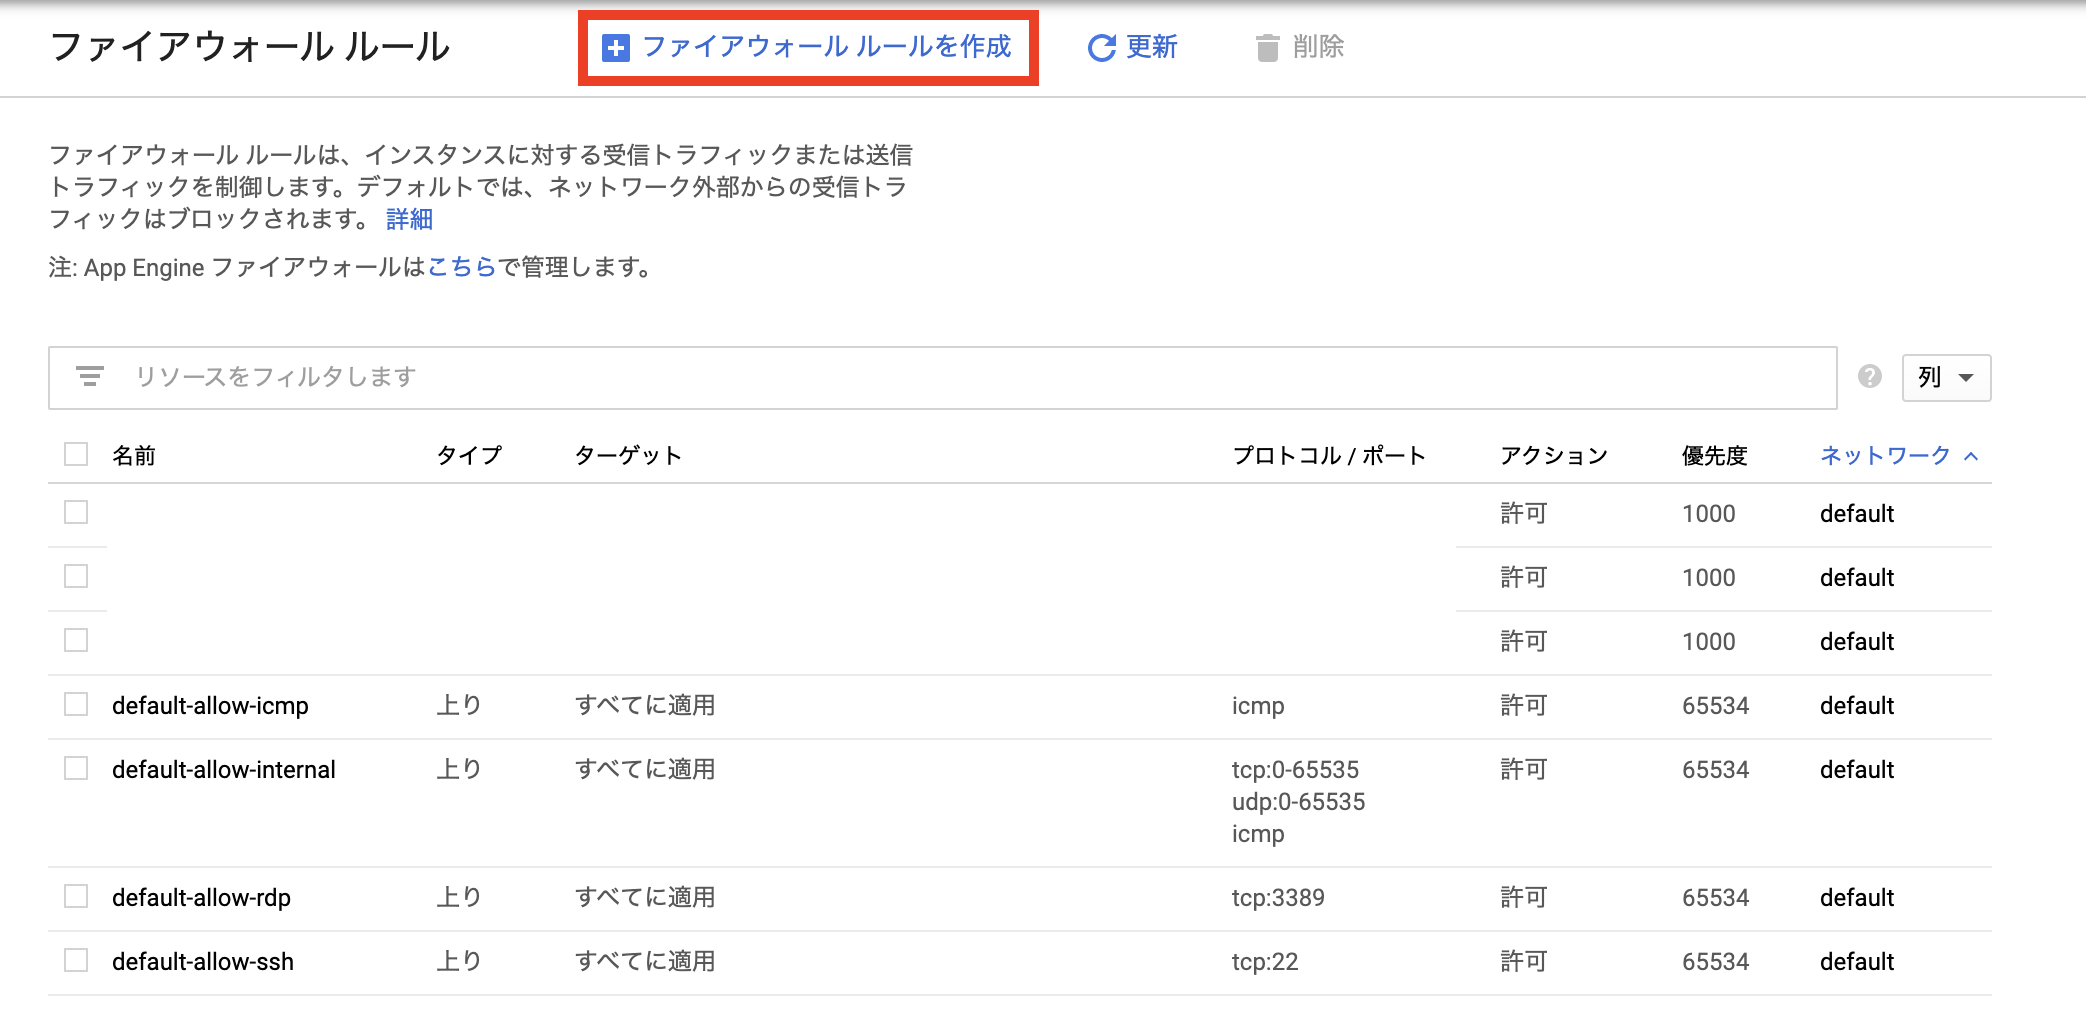Click the こちら App Engine firewall link

pos(462,266)
